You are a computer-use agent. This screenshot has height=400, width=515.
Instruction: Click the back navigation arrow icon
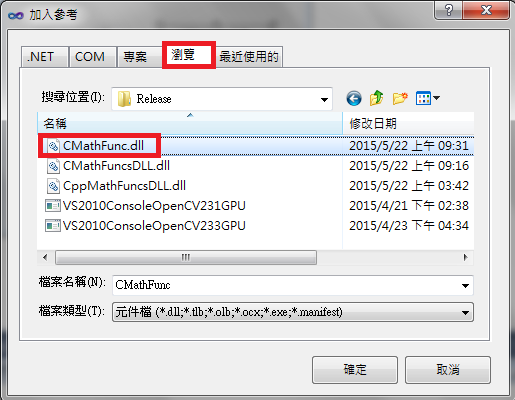[x=354, y=98]
